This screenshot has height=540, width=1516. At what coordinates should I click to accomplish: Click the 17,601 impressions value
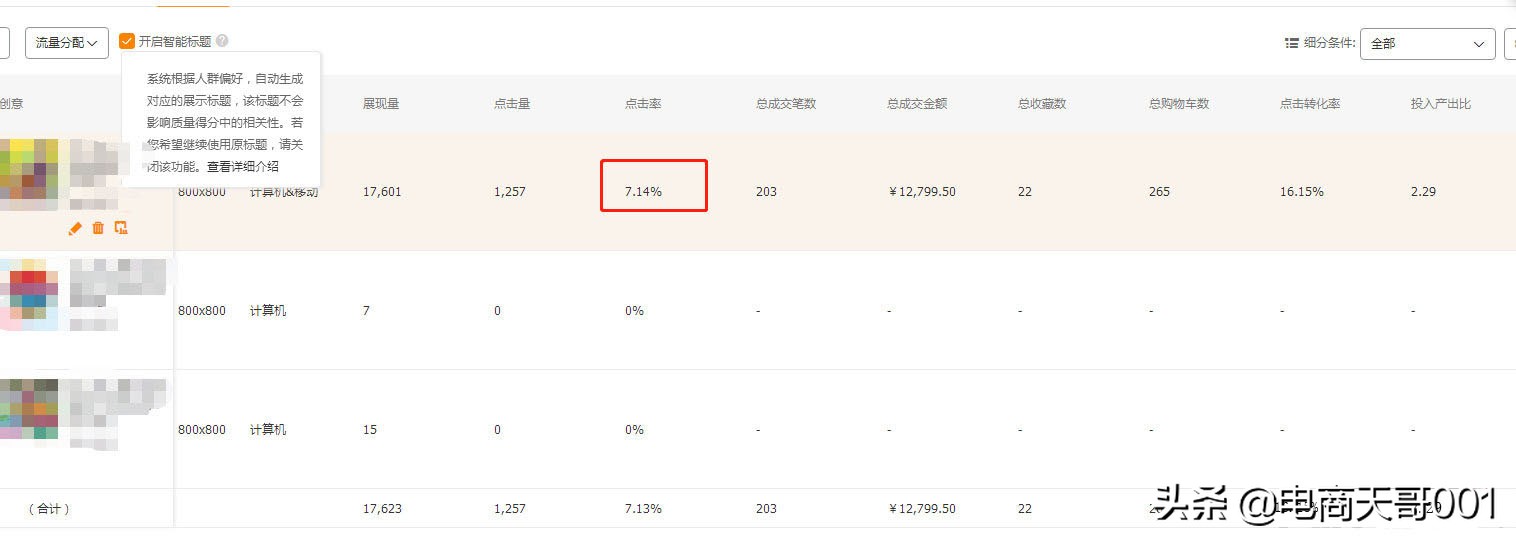pos(382,192)
